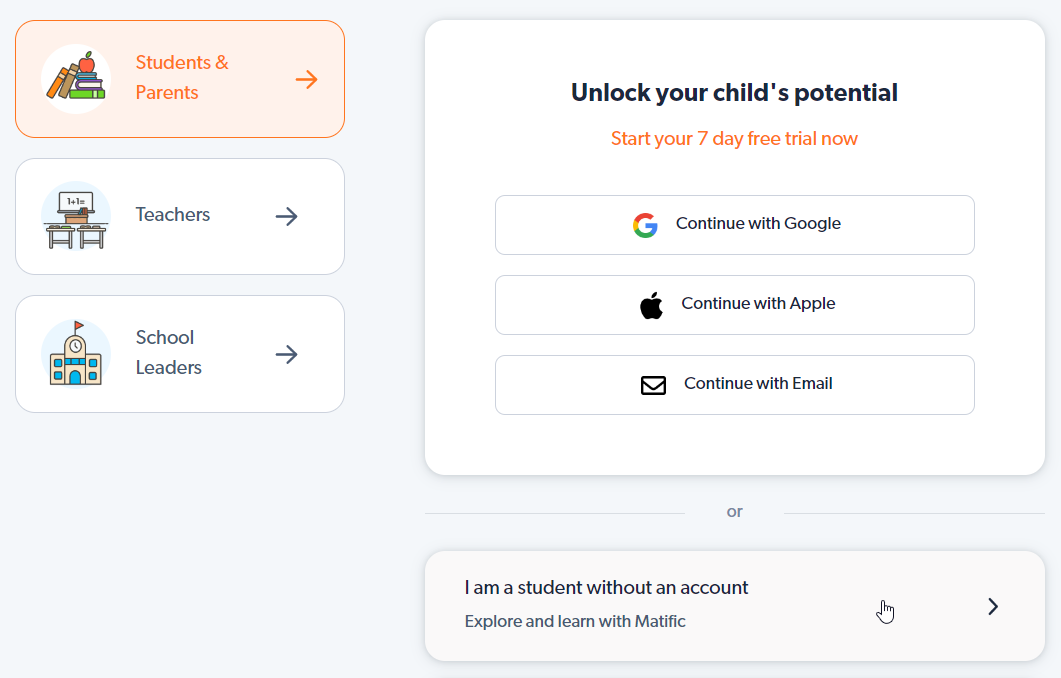Click the arrow next to School Leaders
The height and width of the screenshot is (678, 1061).
(x=286, y=355)
